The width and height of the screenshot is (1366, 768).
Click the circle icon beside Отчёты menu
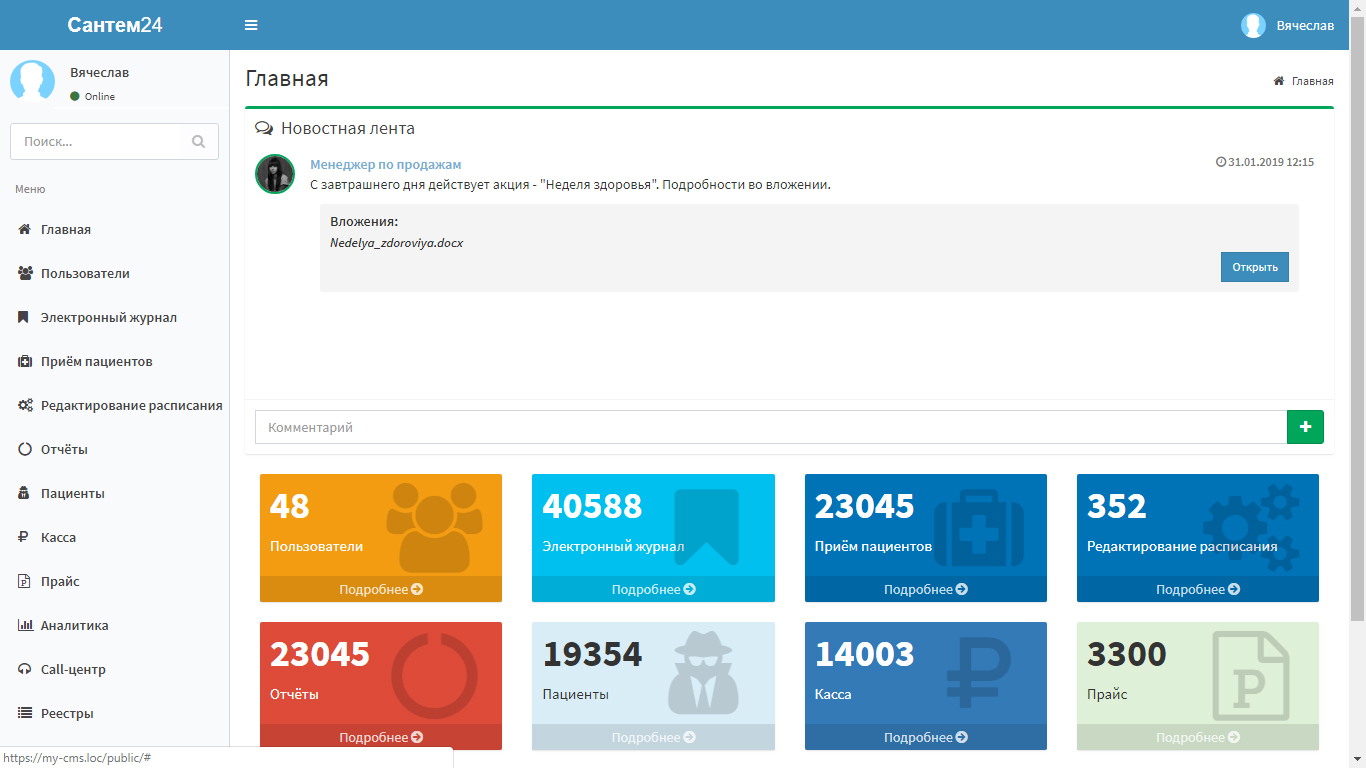(x=25, y=449)
